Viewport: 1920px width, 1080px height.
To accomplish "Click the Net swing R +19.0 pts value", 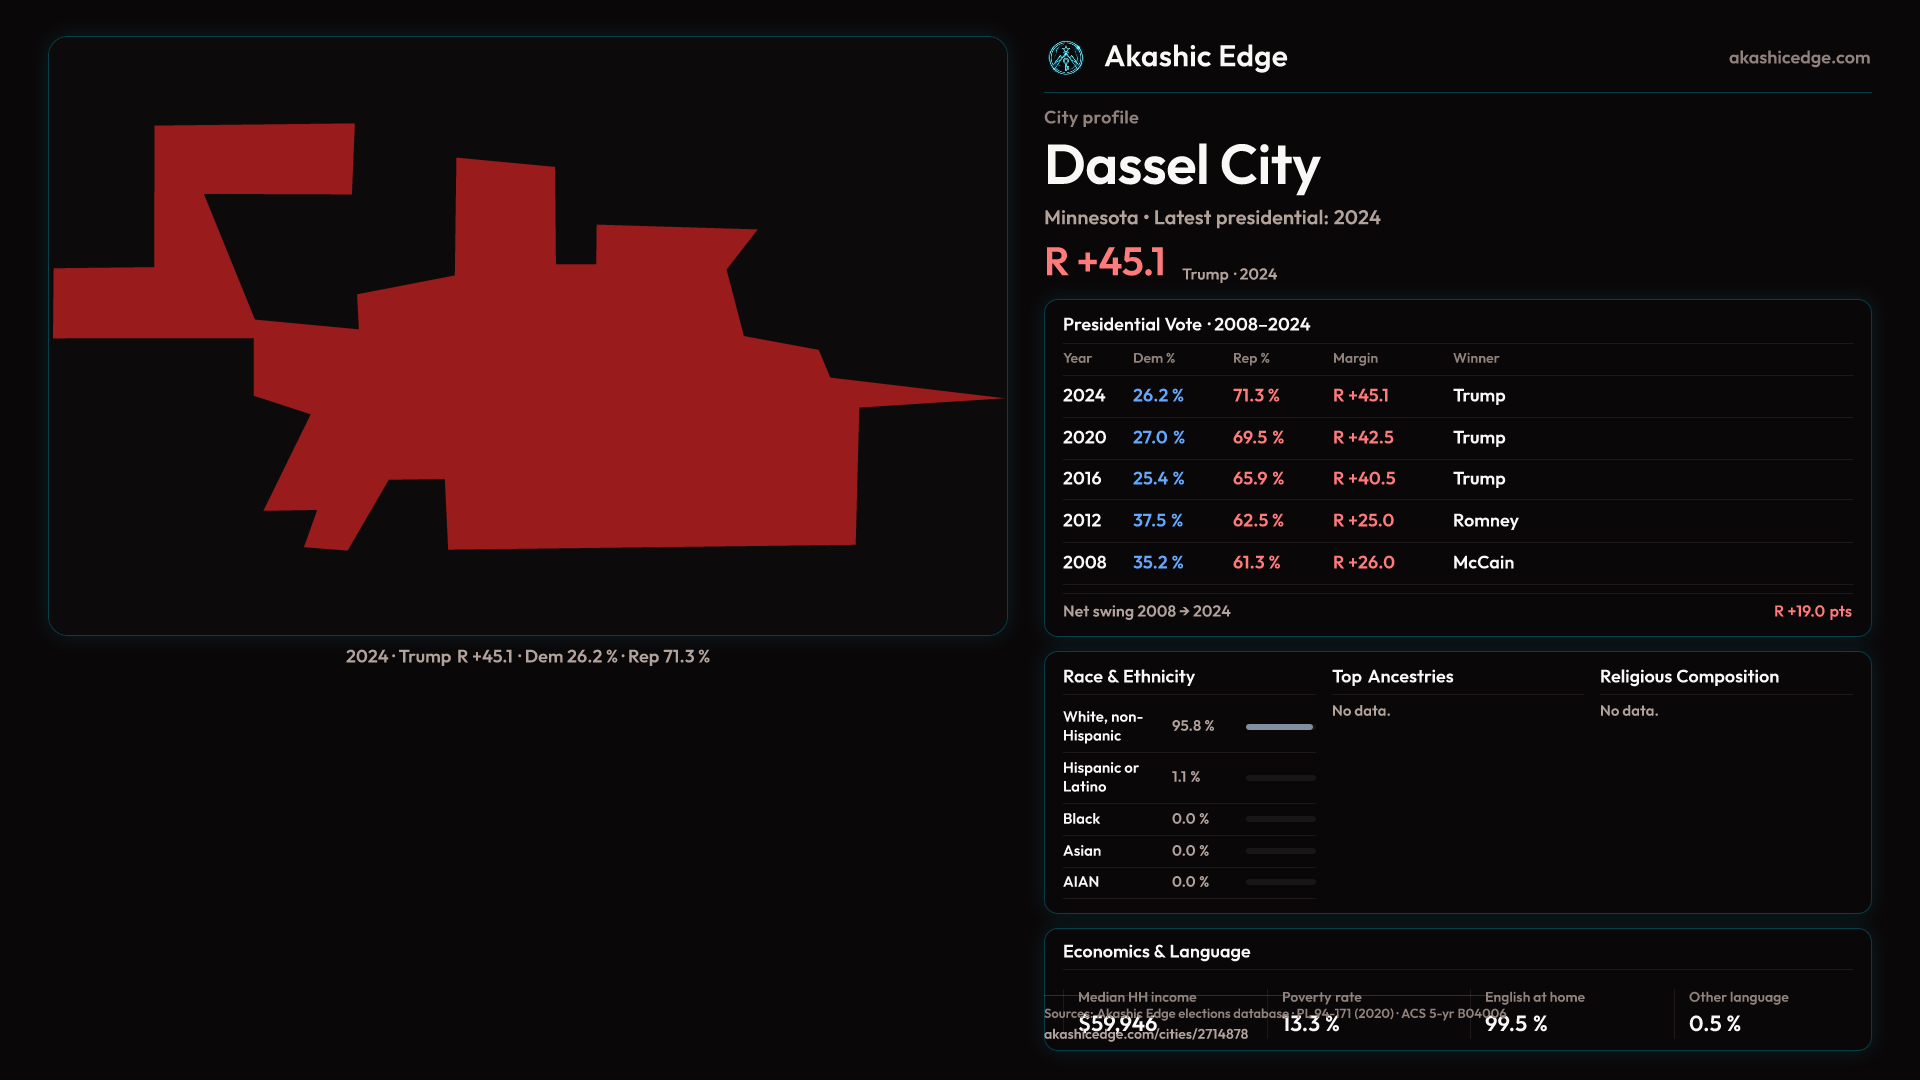I will (1811, 612).
